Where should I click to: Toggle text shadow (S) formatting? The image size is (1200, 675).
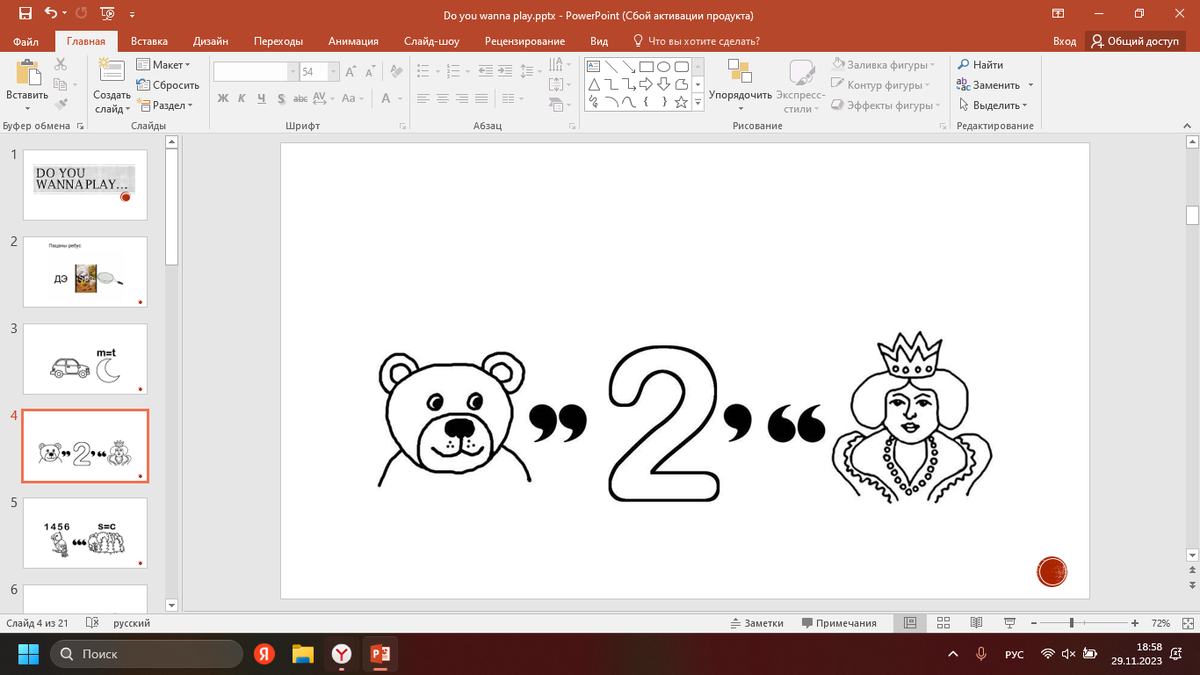click(x=281, y=98)
